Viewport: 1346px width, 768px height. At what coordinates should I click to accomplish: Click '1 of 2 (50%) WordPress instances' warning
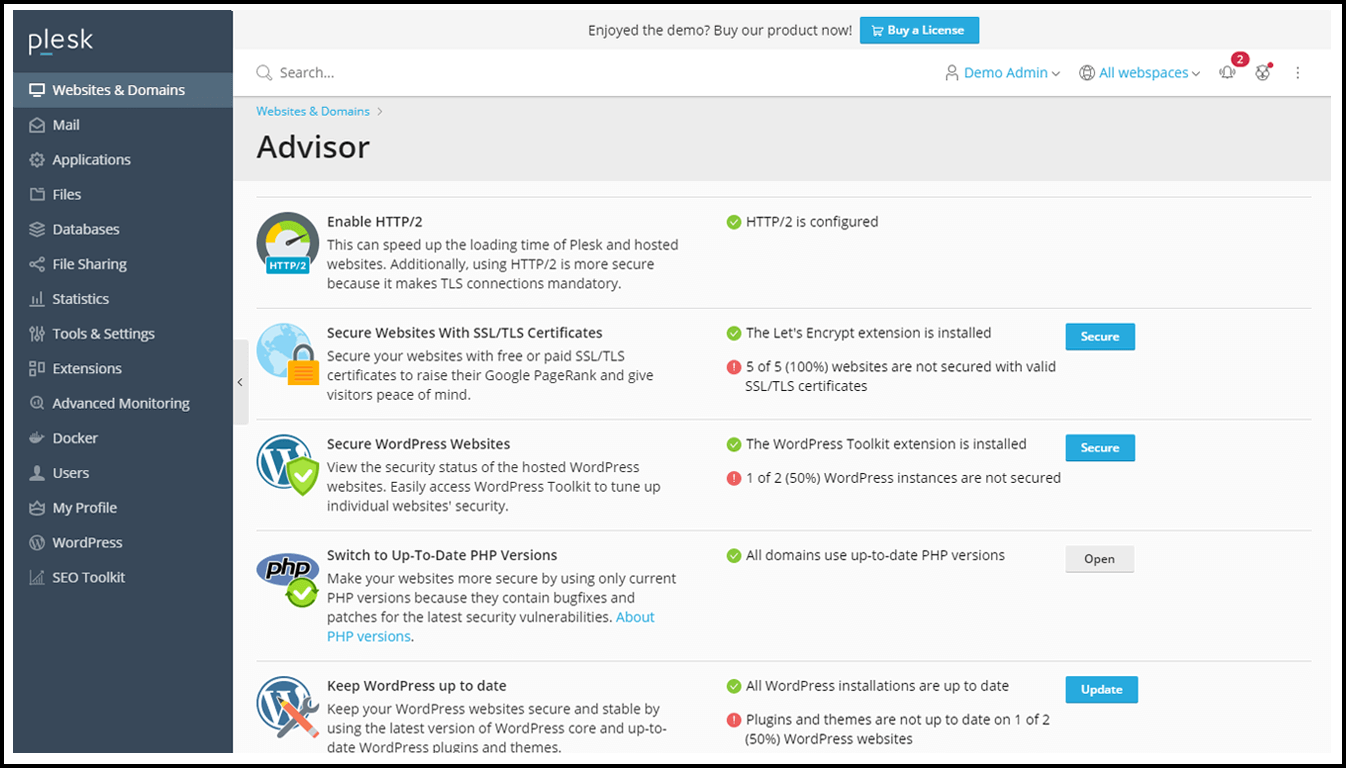click(x=903, y=478)
